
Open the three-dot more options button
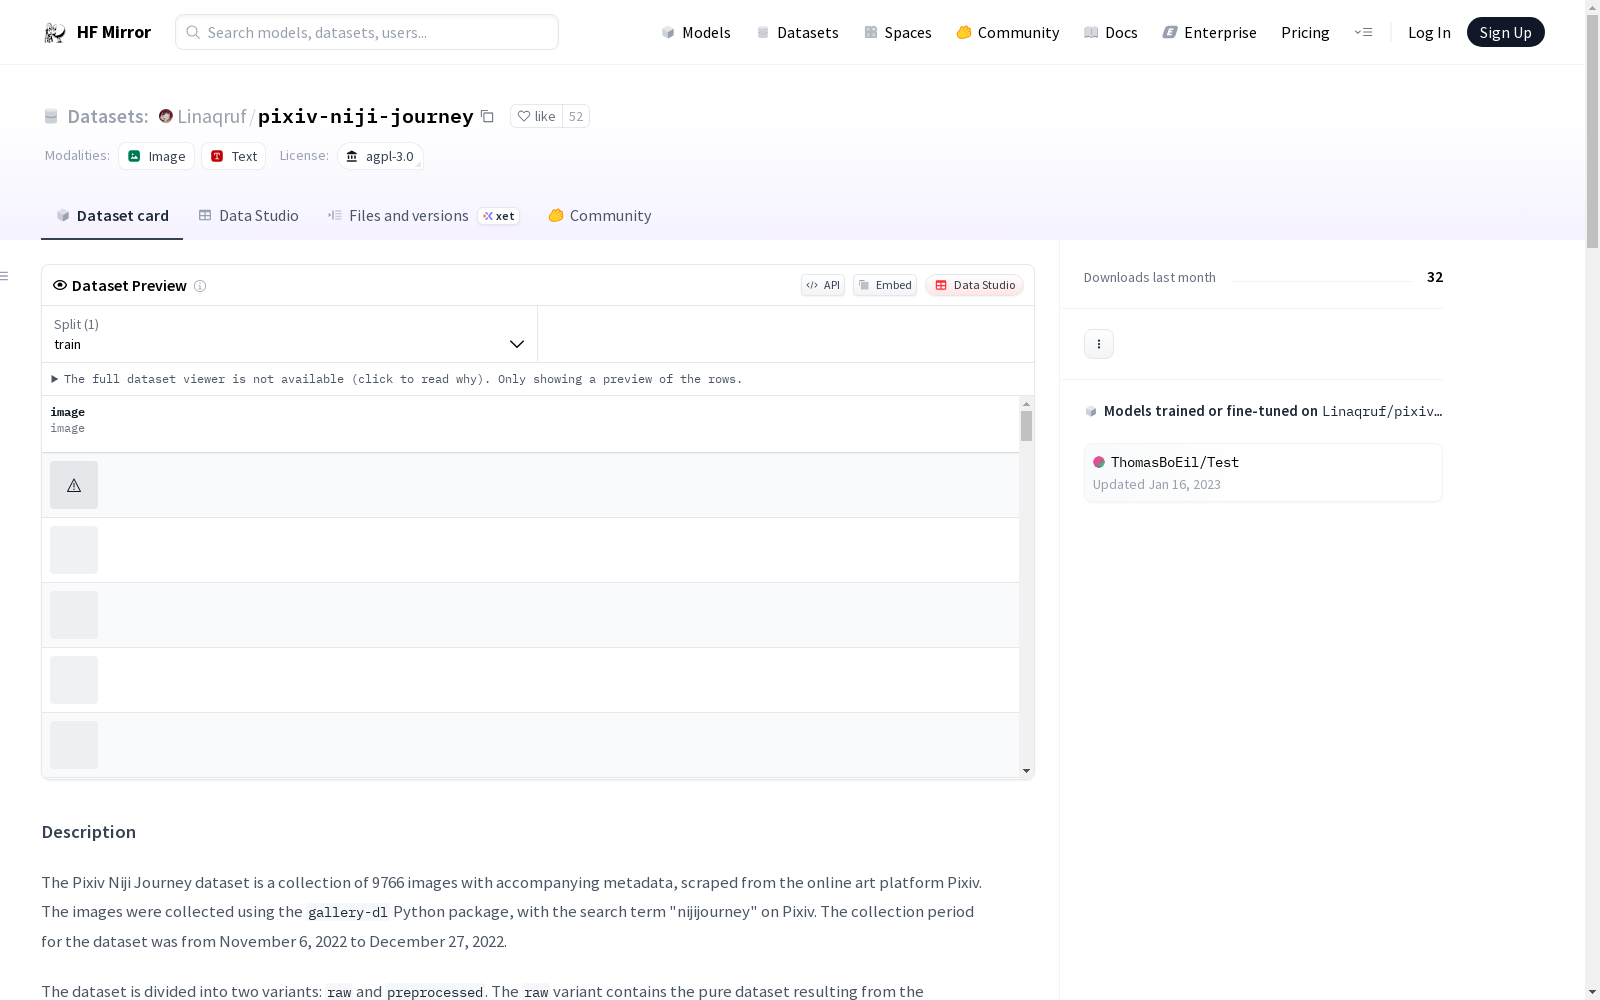(1099, 344)
